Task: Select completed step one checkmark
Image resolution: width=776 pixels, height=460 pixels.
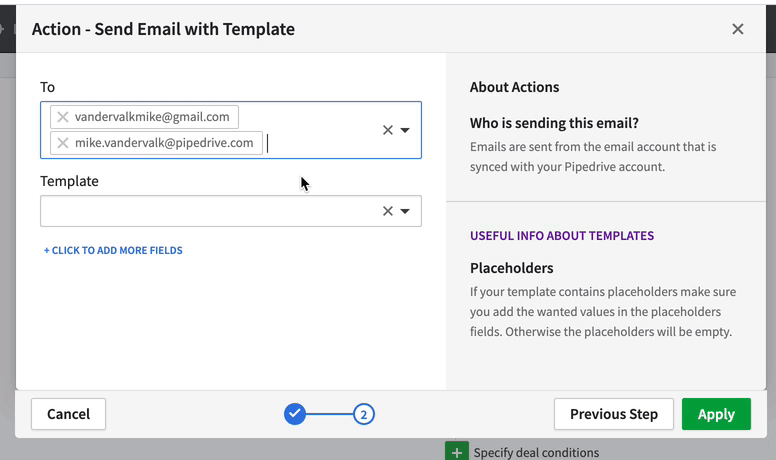Action: (295, 414)
